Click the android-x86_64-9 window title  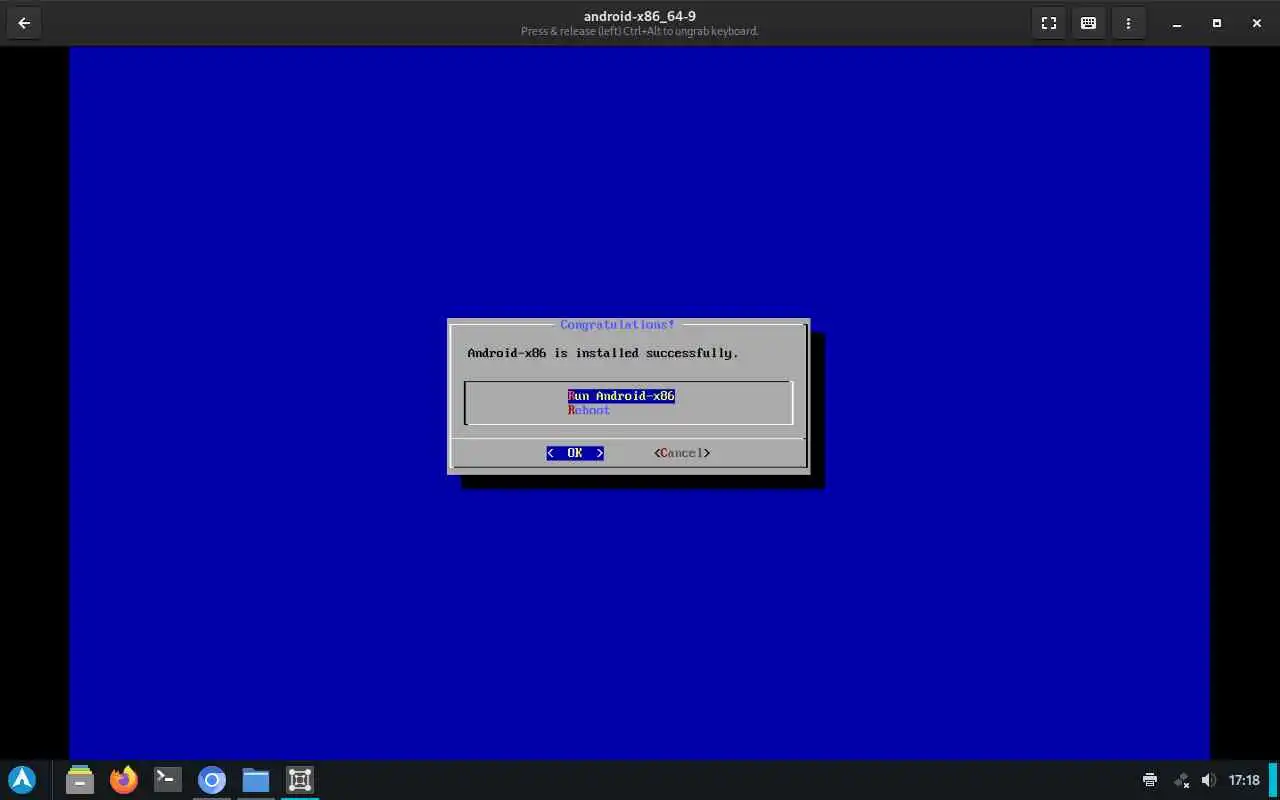click(640, 16)
